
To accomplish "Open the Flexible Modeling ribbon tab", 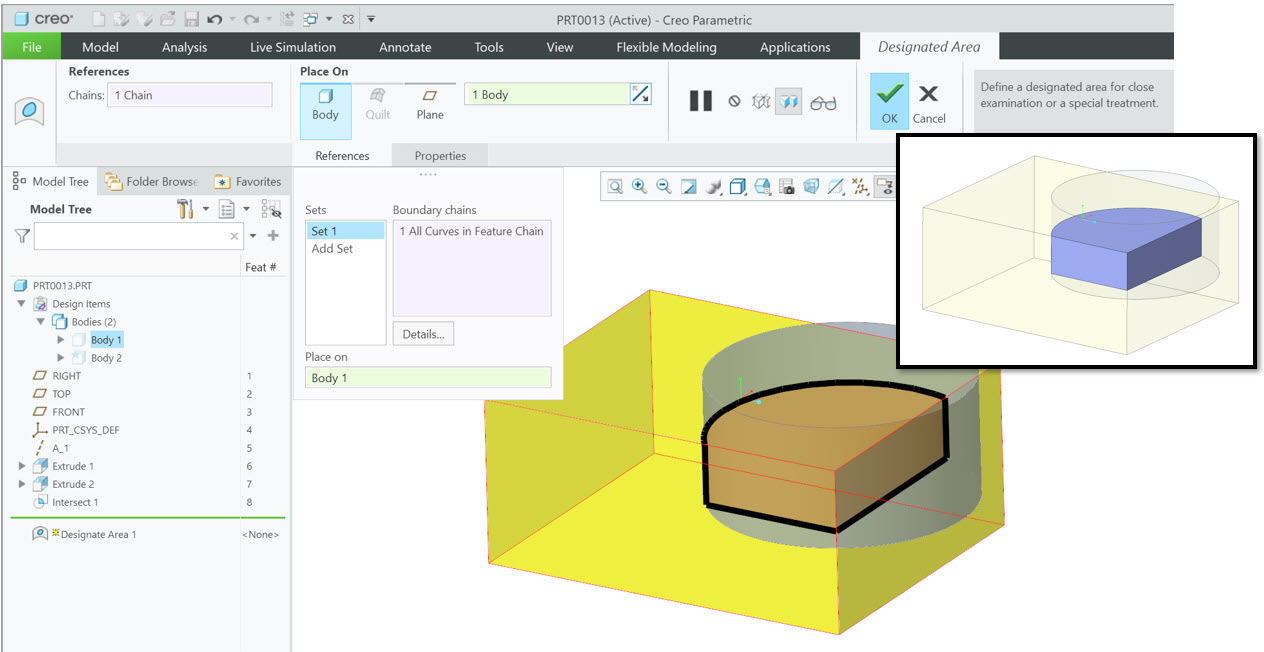I will point(666,46).
